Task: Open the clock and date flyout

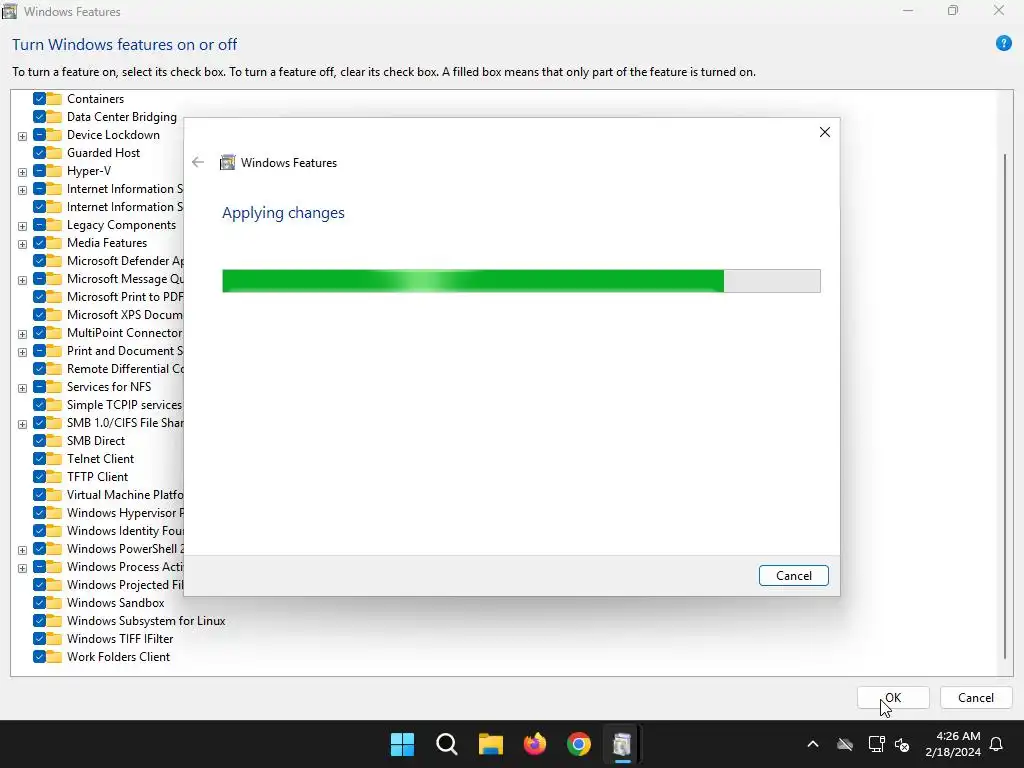Action: tap(953, 744)
